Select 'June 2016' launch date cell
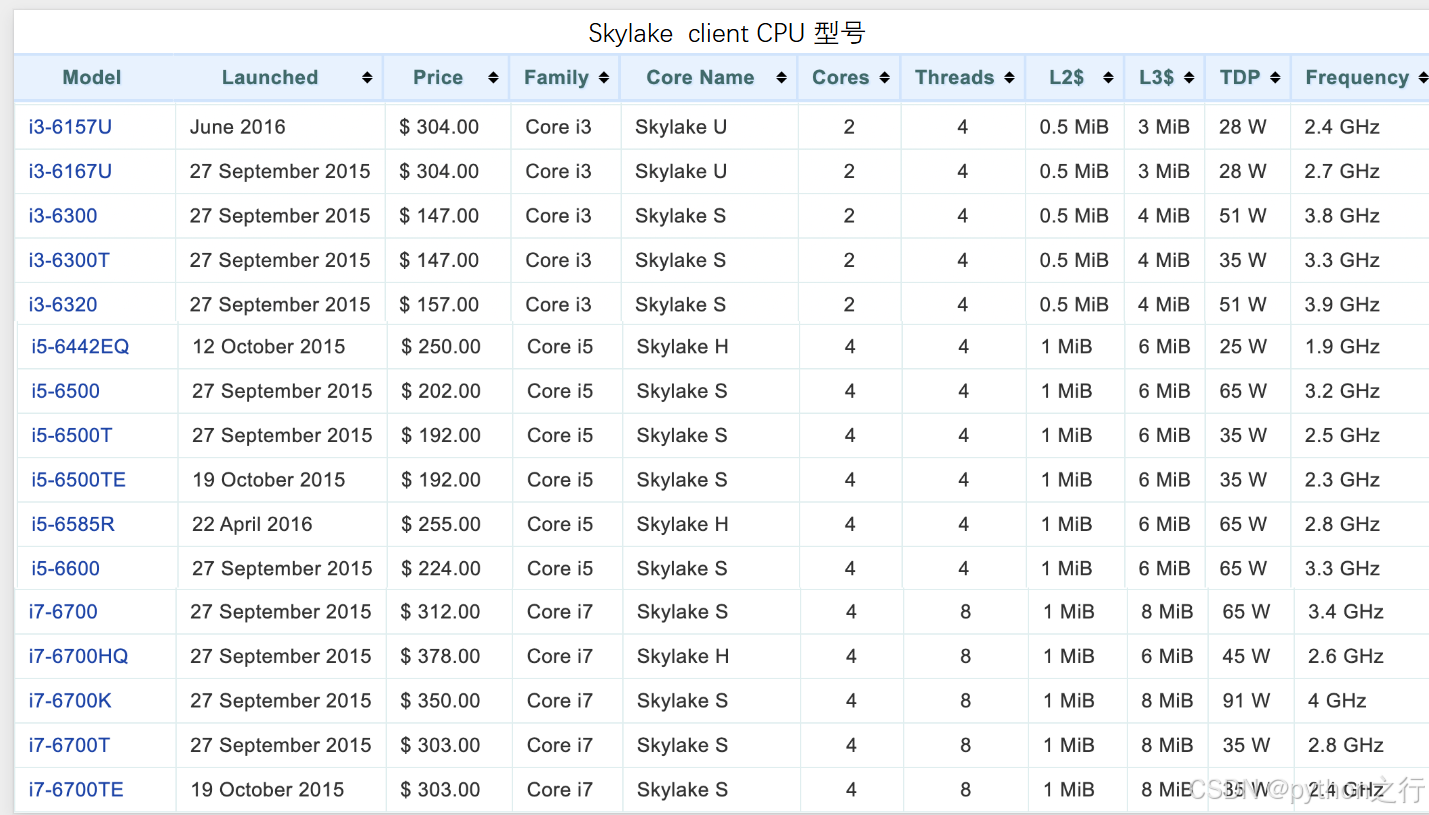This screenshot has width=1429, height=815. tap(238, 127)
